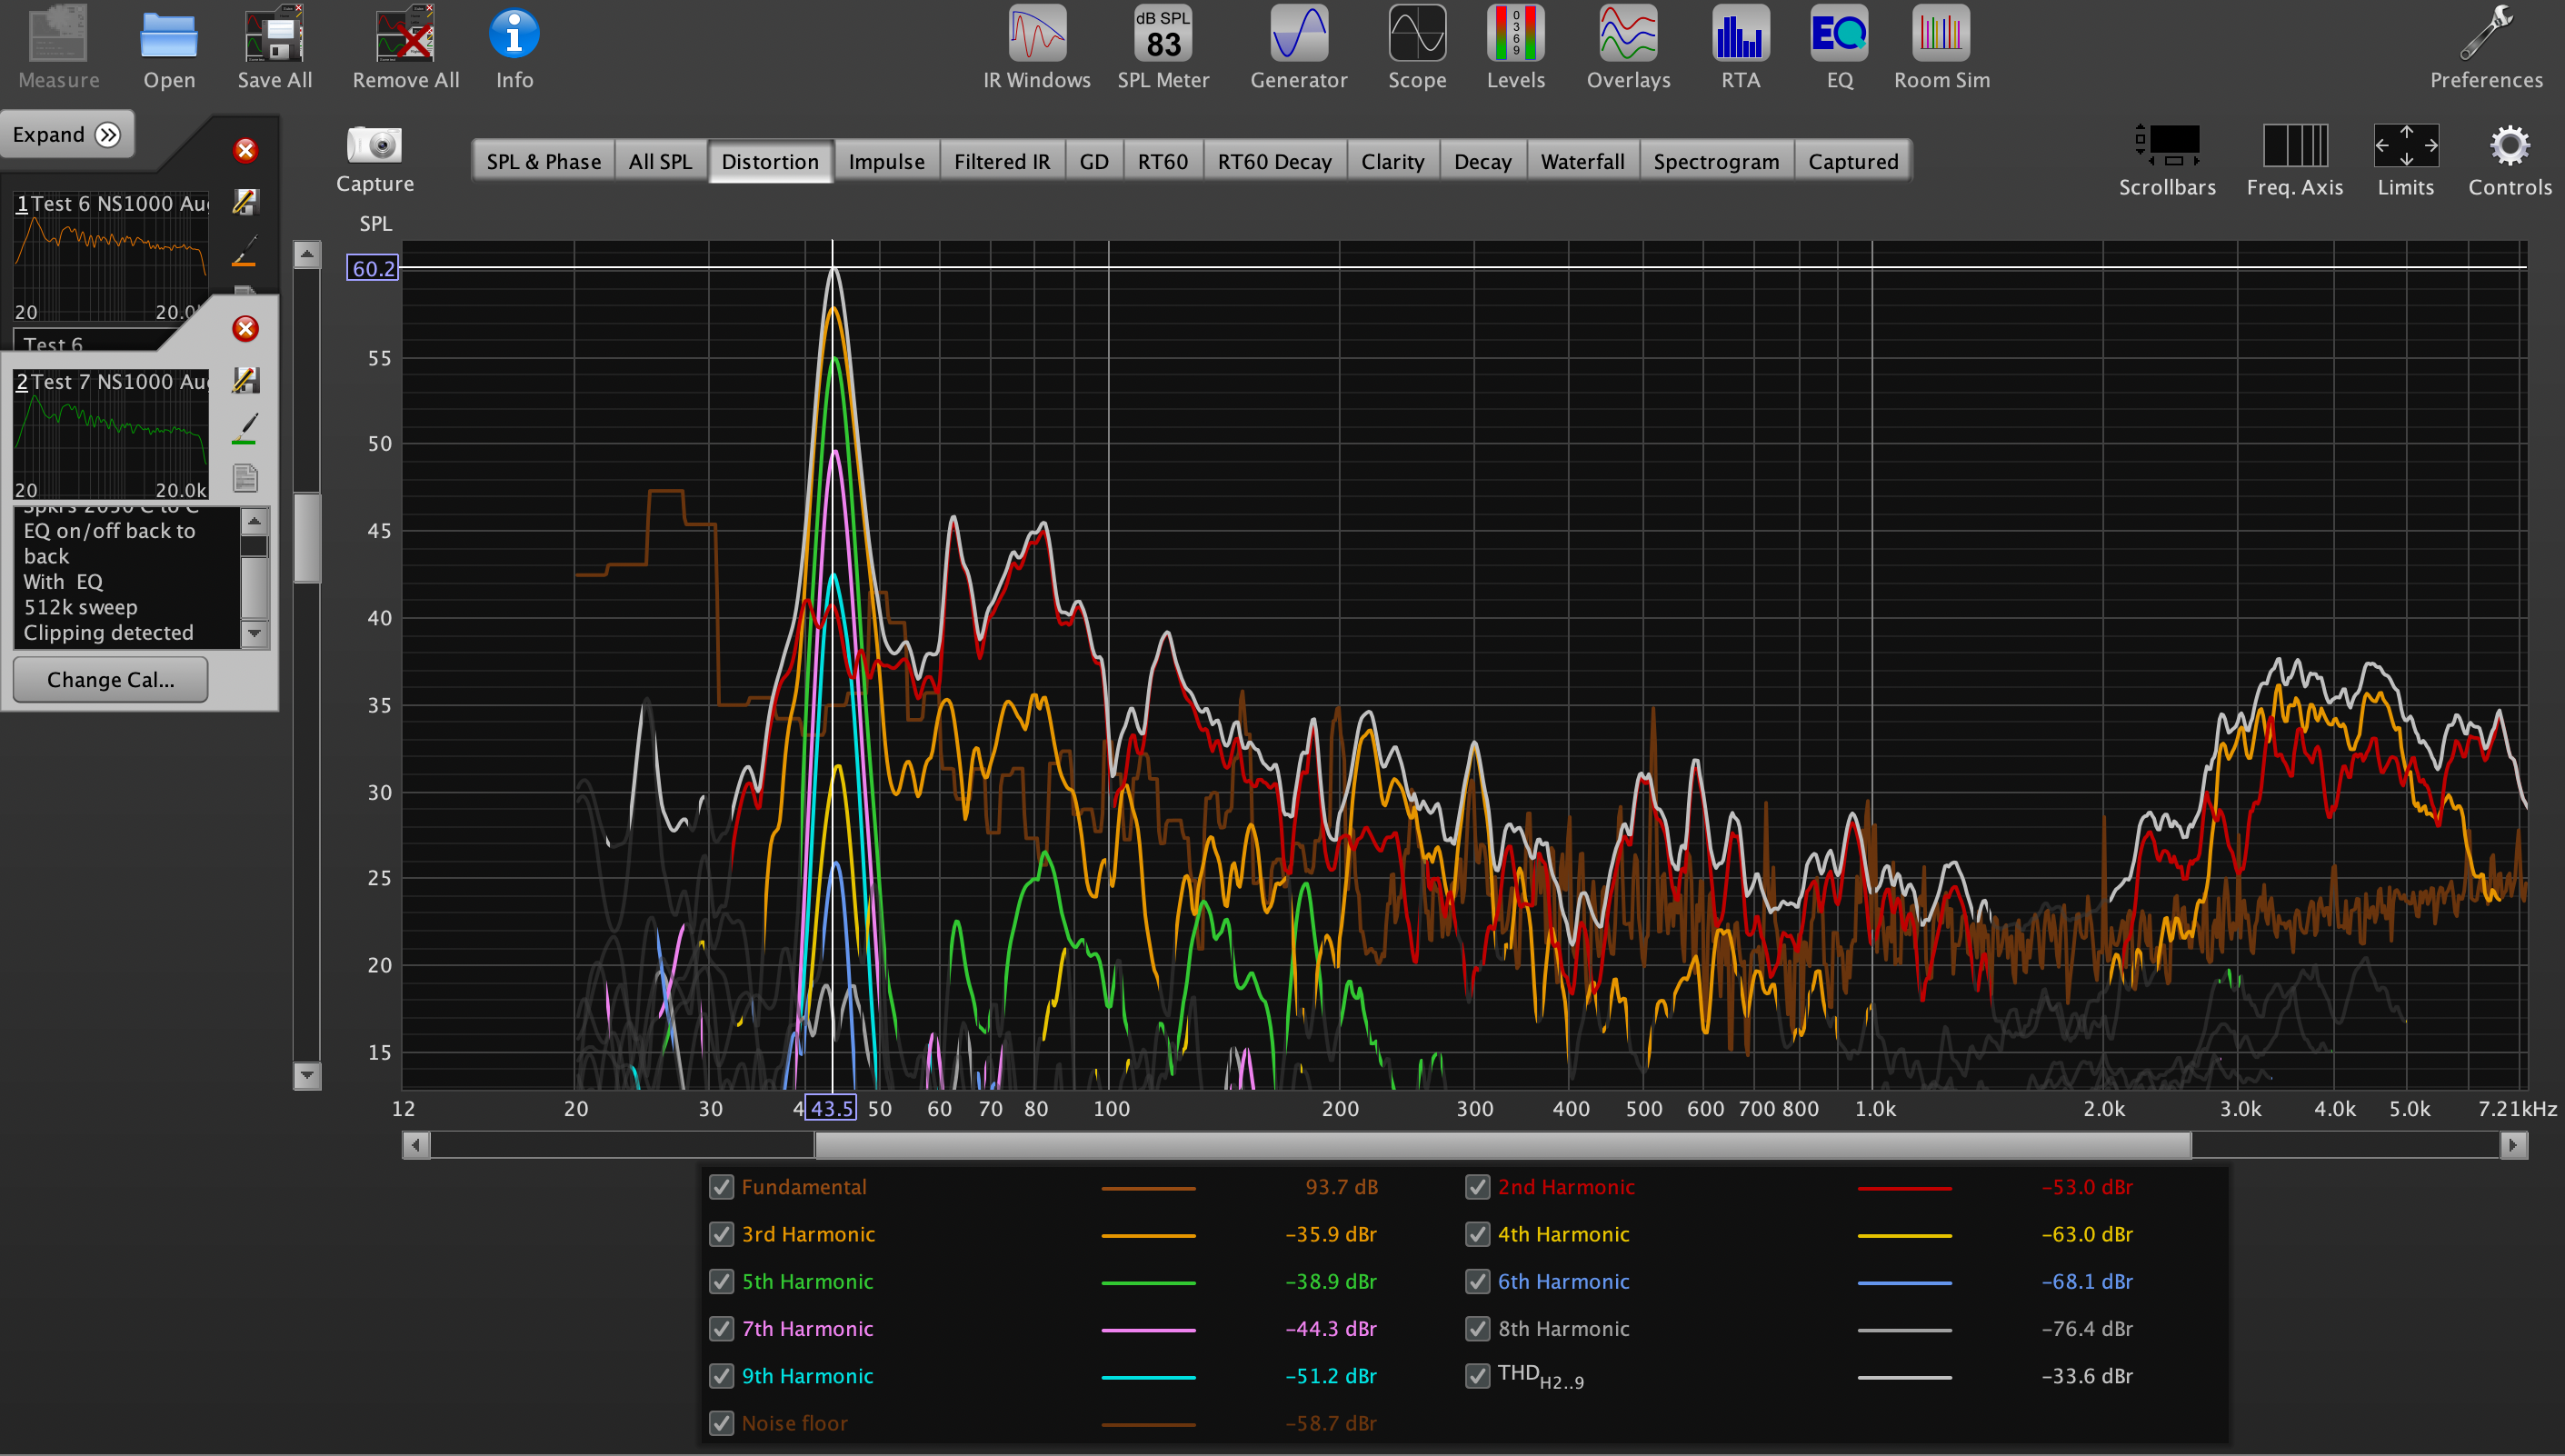Toggle the 6th Harmonic checkbox

[x=1477, y=1281]
